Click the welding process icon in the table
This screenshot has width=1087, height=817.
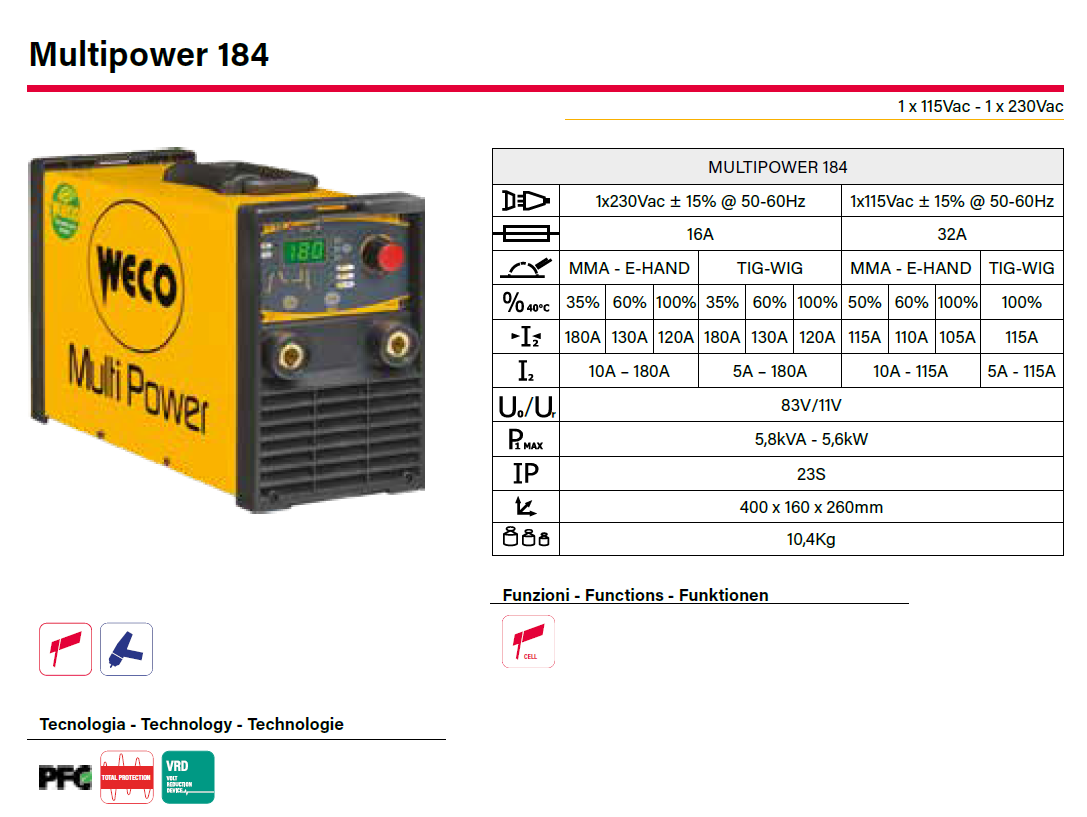[525, 268]
